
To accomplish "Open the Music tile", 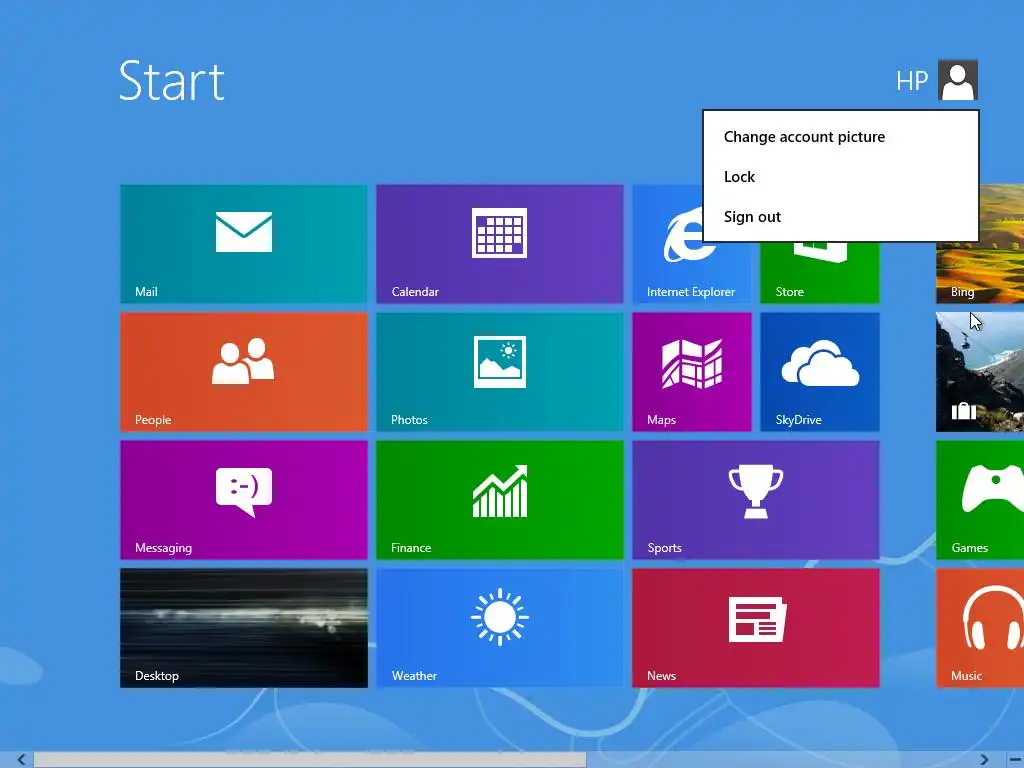I will (x=980, y=628).
